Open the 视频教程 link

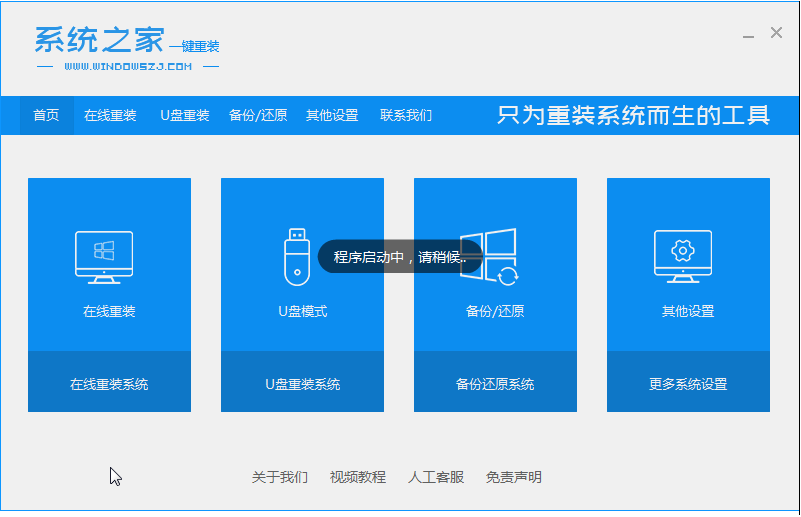[x=358, y=477]
